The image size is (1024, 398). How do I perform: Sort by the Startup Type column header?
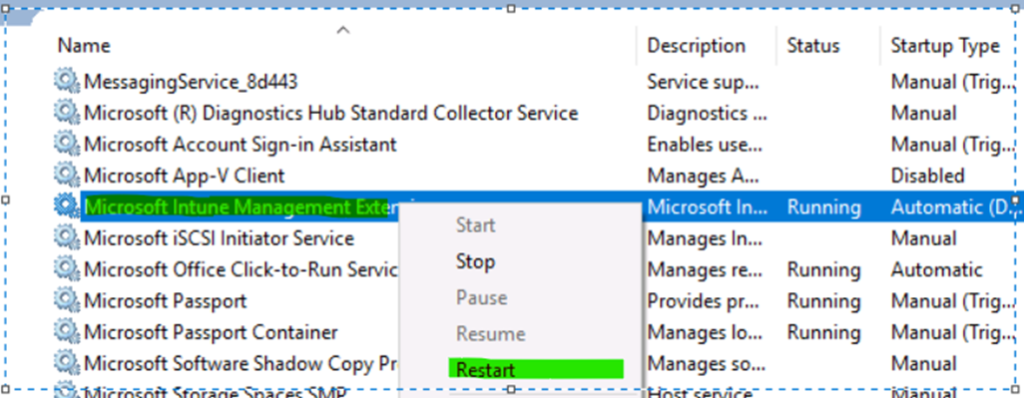click(x=945, y=46)
